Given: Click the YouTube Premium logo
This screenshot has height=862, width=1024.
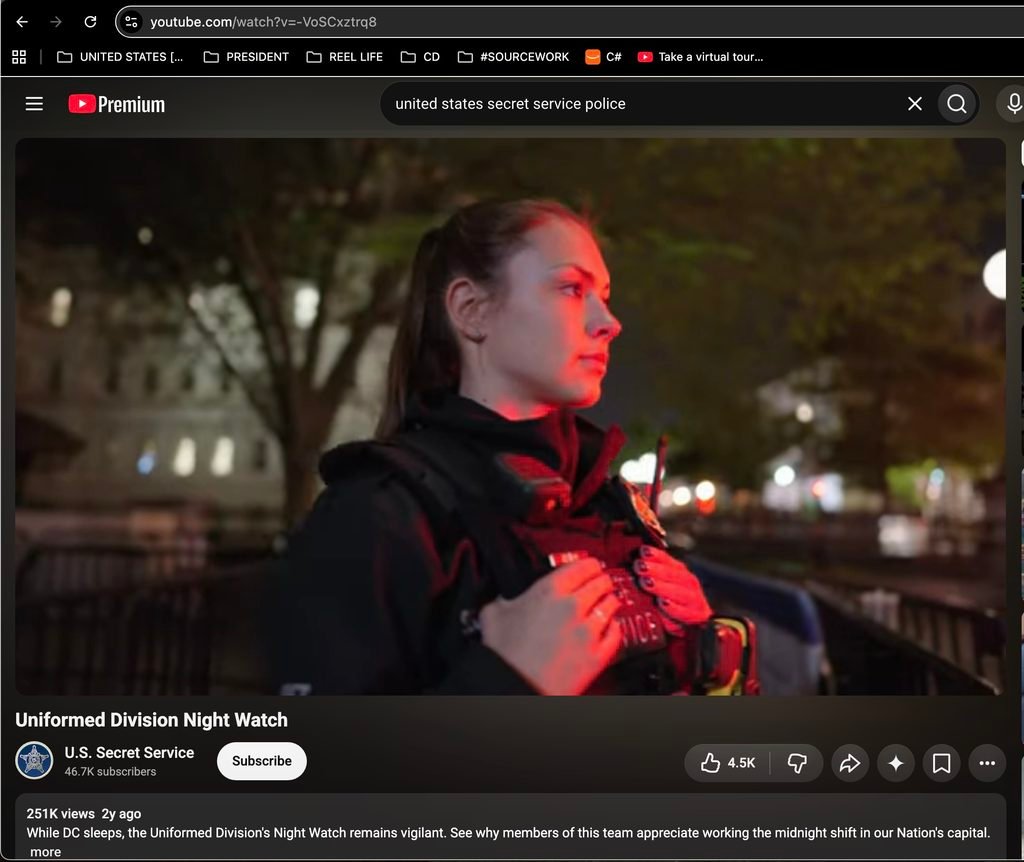Looking at the screenshot, I should 117,104.
